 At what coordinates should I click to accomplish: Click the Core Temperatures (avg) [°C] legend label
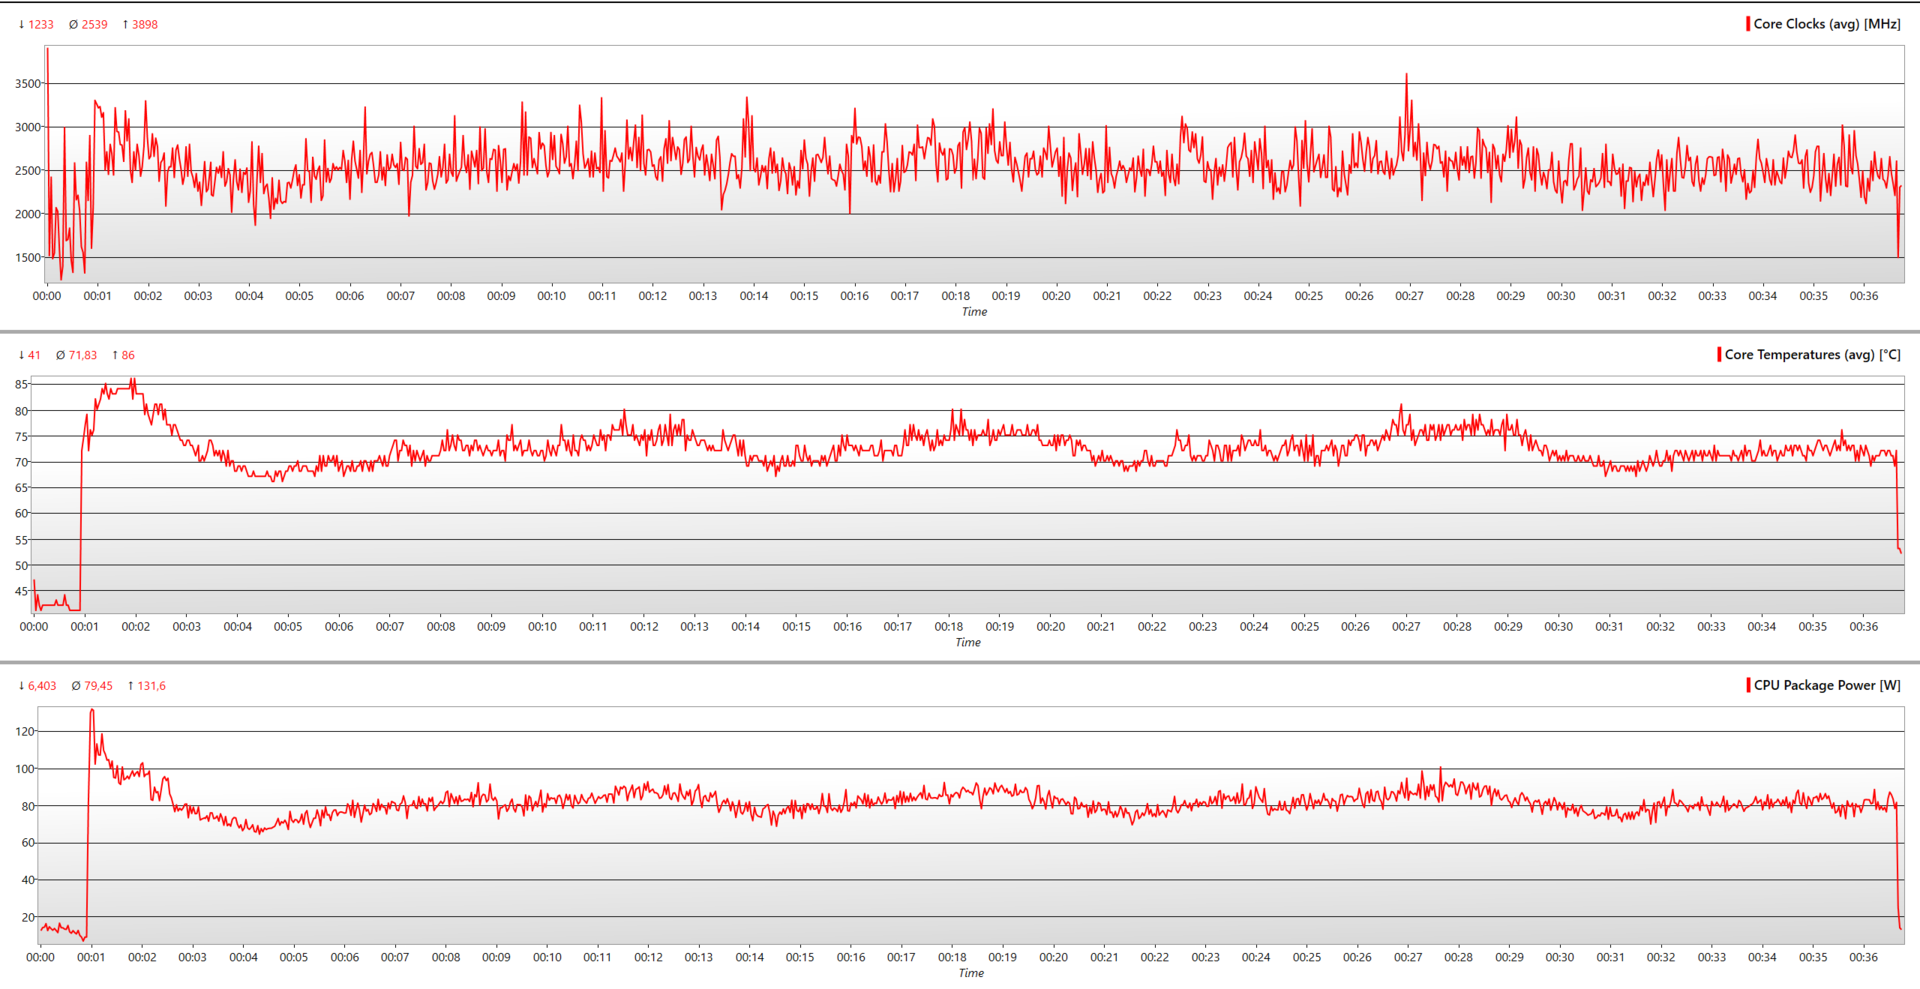tap(1812, 355)
